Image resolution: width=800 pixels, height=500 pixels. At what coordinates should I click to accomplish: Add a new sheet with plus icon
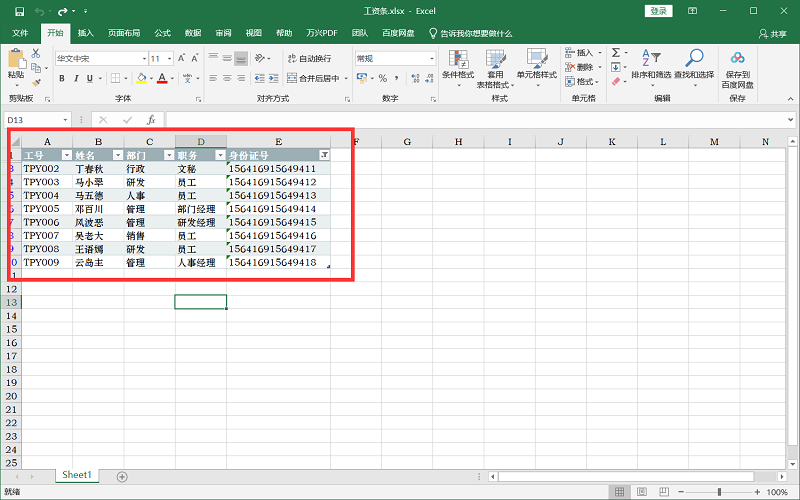point(122,476)
